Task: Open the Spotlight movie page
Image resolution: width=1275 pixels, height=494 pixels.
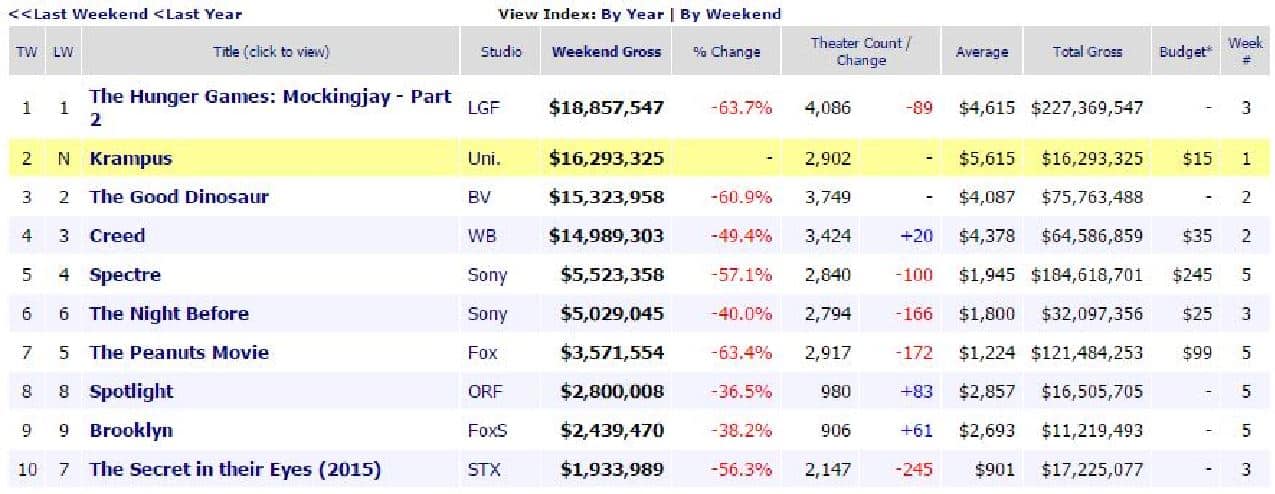Action: [130, 392]
